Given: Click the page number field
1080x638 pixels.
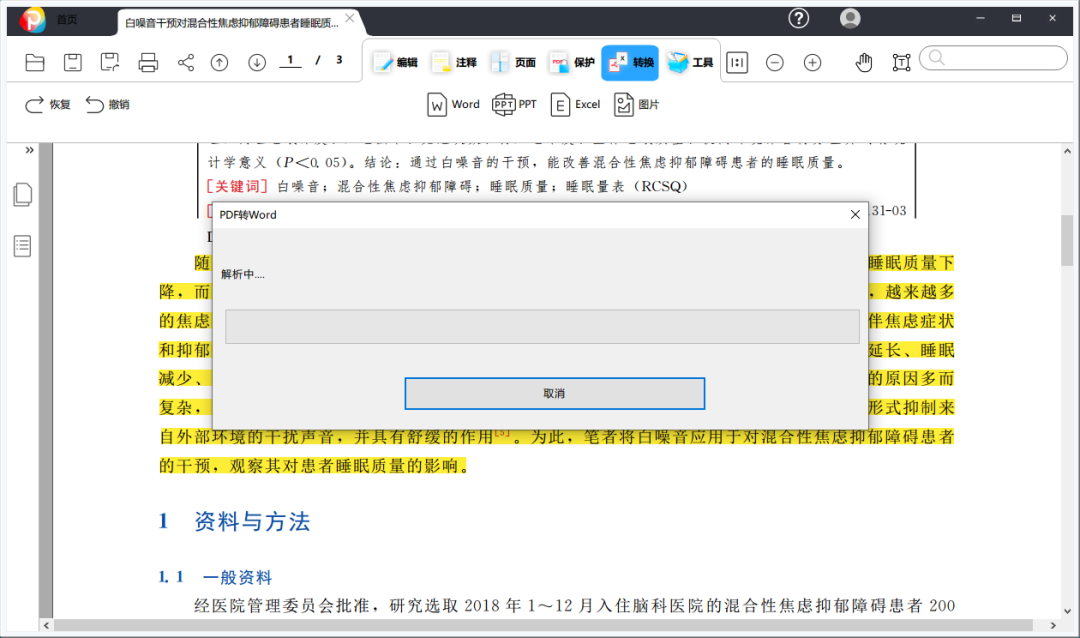Looking at the screenshot, I should click(x=290, y=61).
